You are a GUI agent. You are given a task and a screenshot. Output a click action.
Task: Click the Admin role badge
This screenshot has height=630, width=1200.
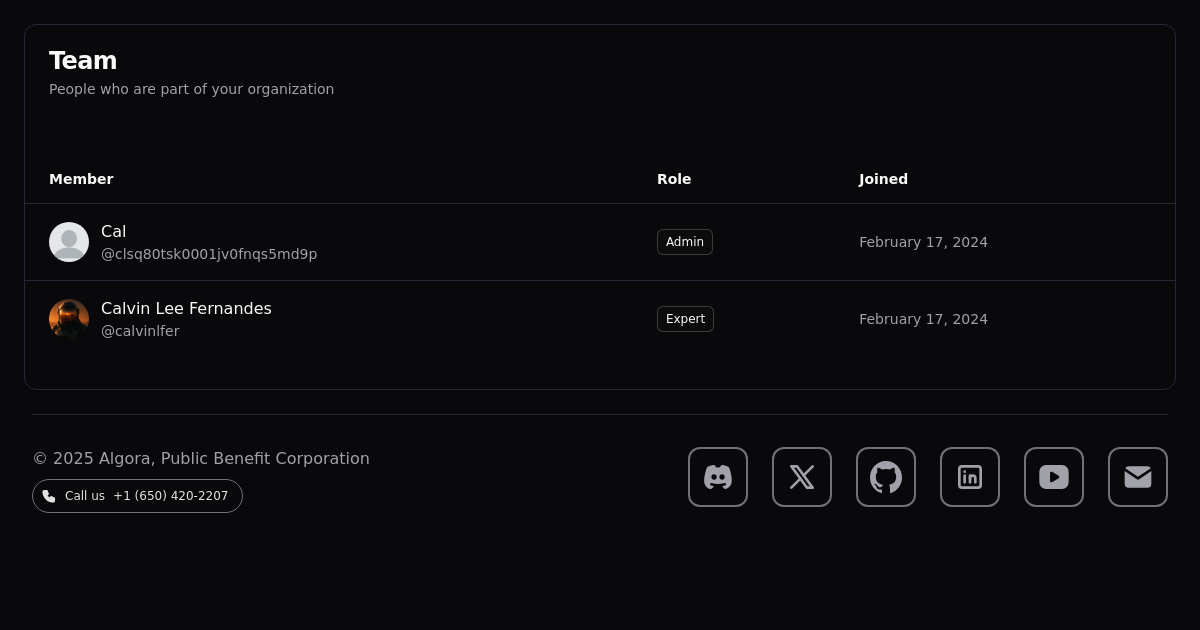tap(685, 242)
